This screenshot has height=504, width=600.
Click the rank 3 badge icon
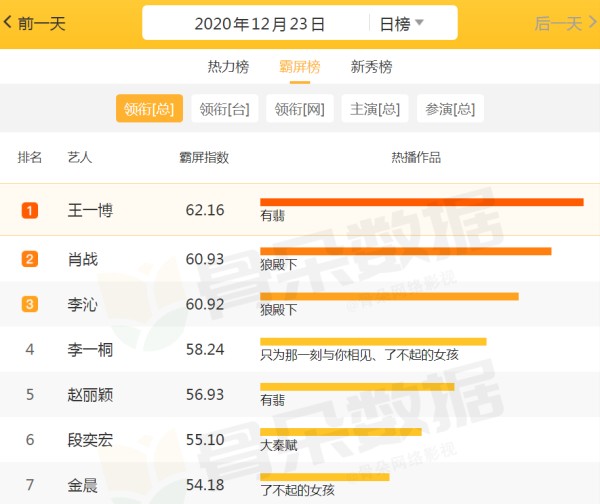coord(30,304)
